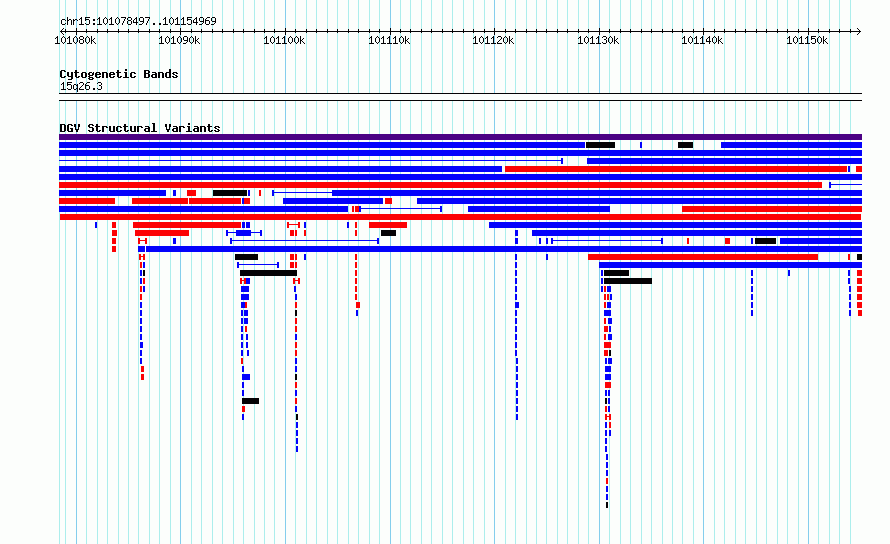Viewport: 890px width, 544px height.
Task: Click the chr15:101078497..101154969 coordinate label
Action: [x=138, y=22]
